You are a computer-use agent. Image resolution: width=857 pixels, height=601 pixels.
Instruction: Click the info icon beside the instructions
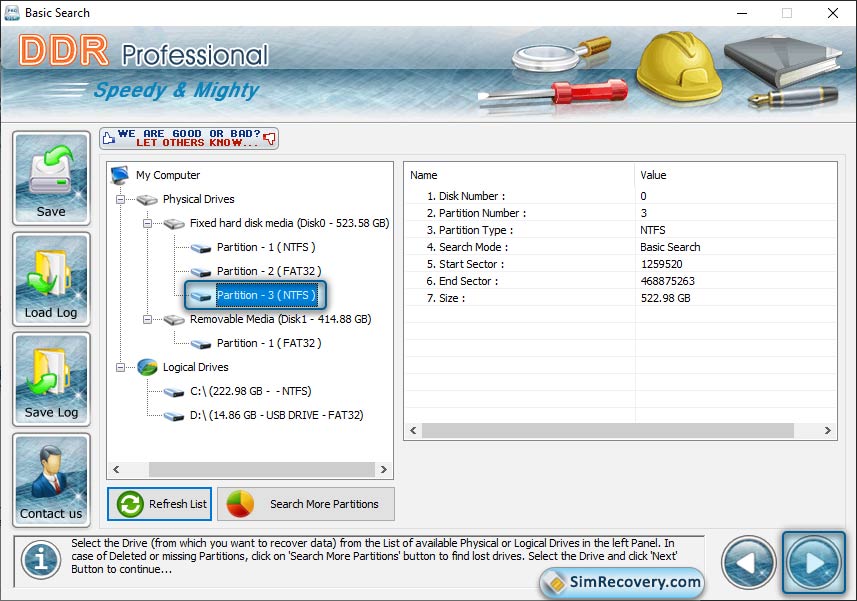click(41, 559)
